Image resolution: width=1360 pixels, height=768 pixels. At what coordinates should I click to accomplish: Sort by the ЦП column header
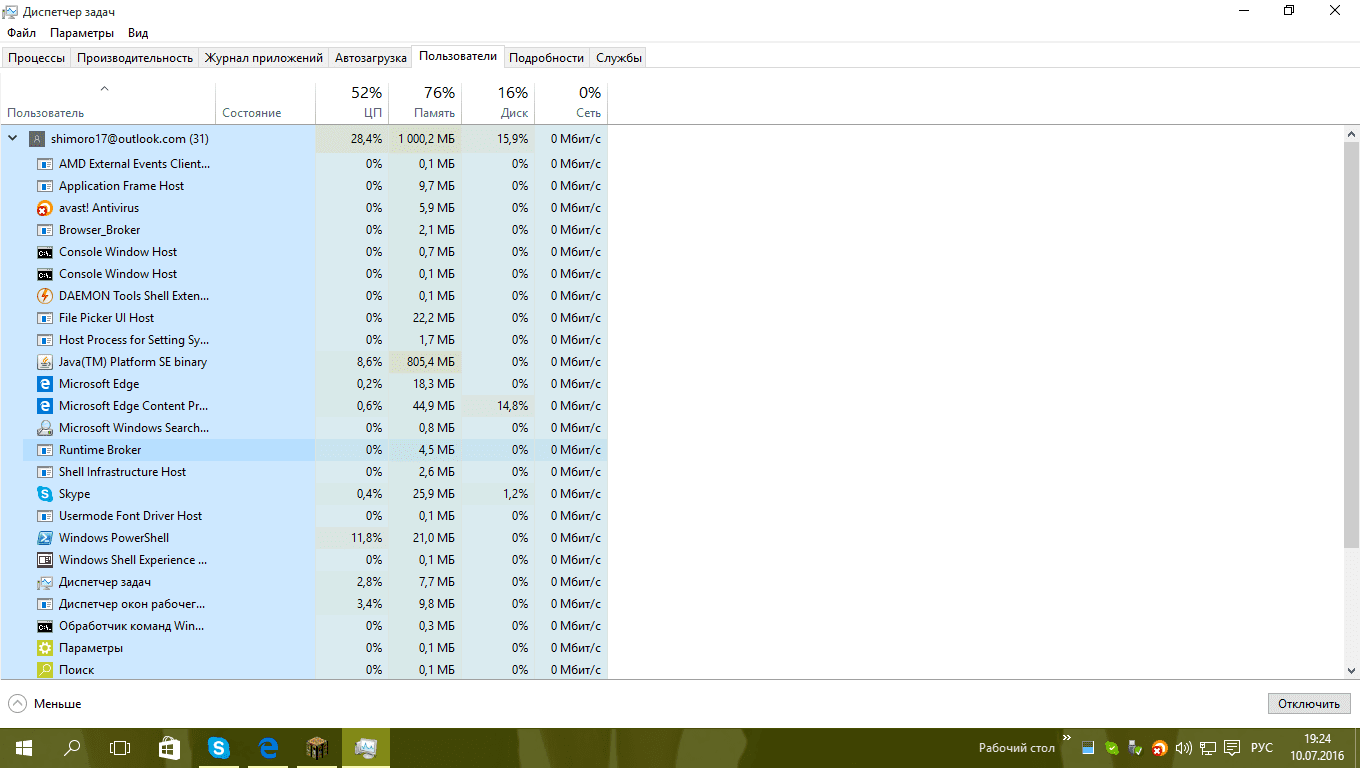pos(352,102)
